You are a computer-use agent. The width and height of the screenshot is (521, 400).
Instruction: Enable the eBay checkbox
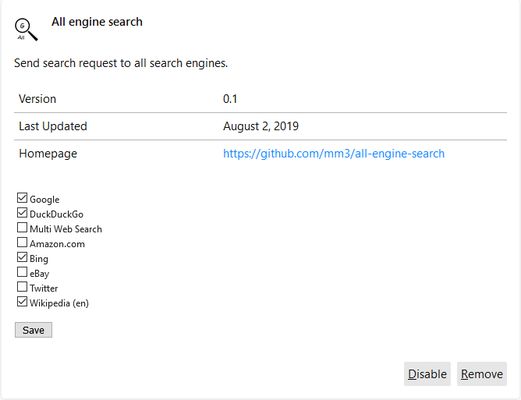click(x=22, y=272)
